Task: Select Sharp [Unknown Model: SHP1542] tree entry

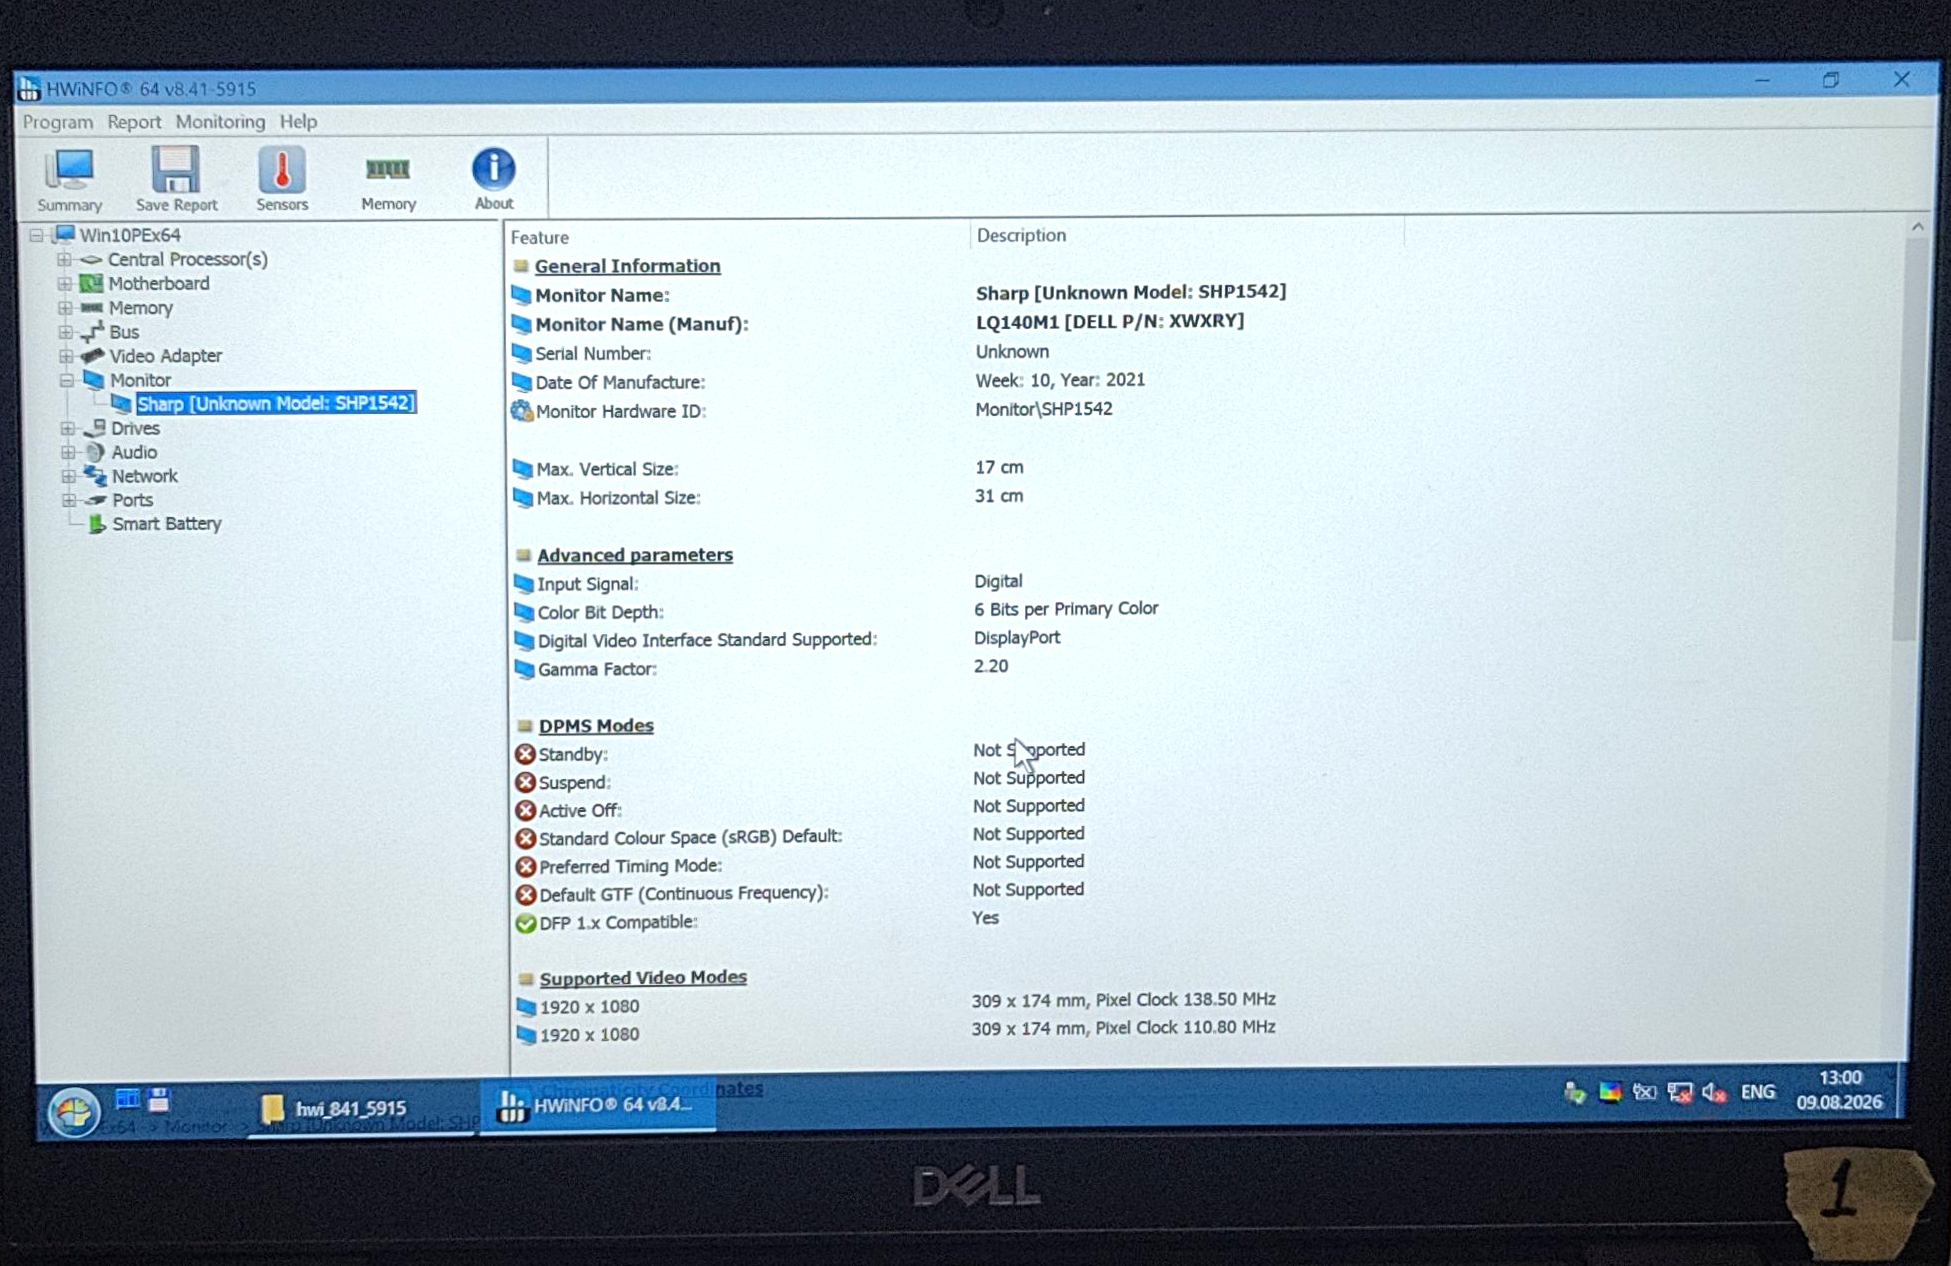Action: click(275, 403)
